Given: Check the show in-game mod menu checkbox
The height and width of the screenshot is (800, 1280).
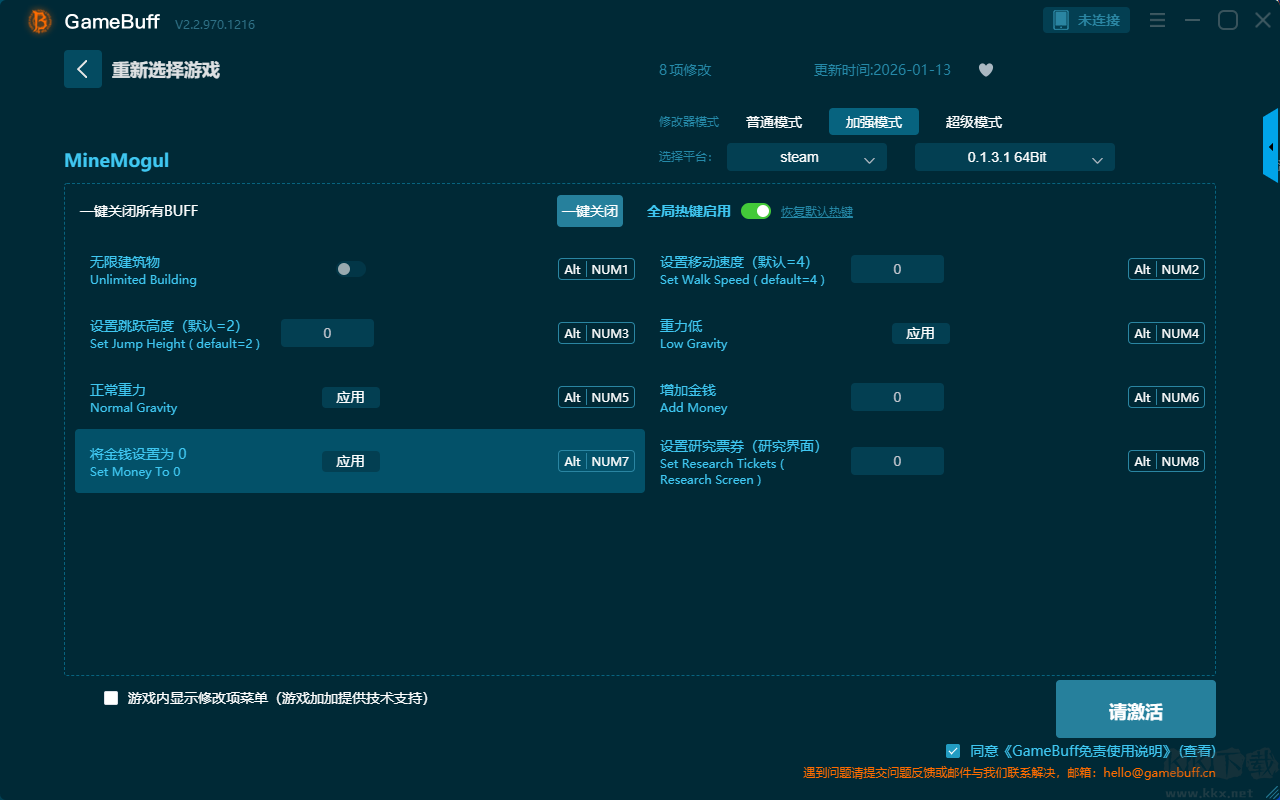Looking at the screenshot, I should (x=111, y=698).
